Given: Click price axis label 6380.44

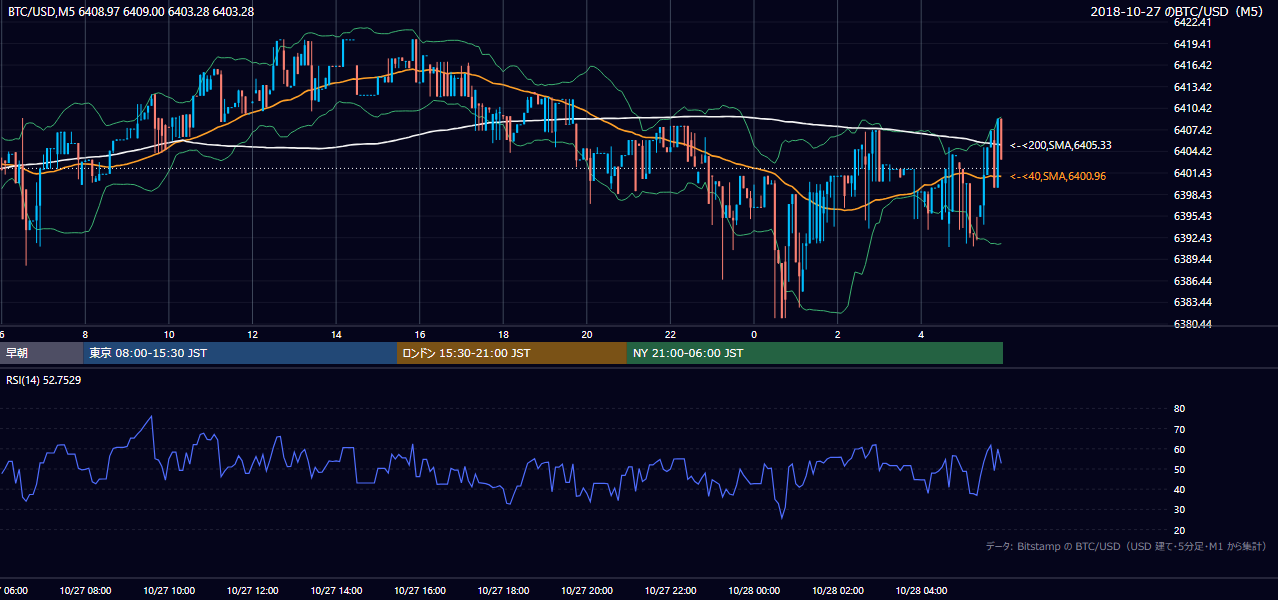Looking at the screenshot, I should (x=1193, y=324).
